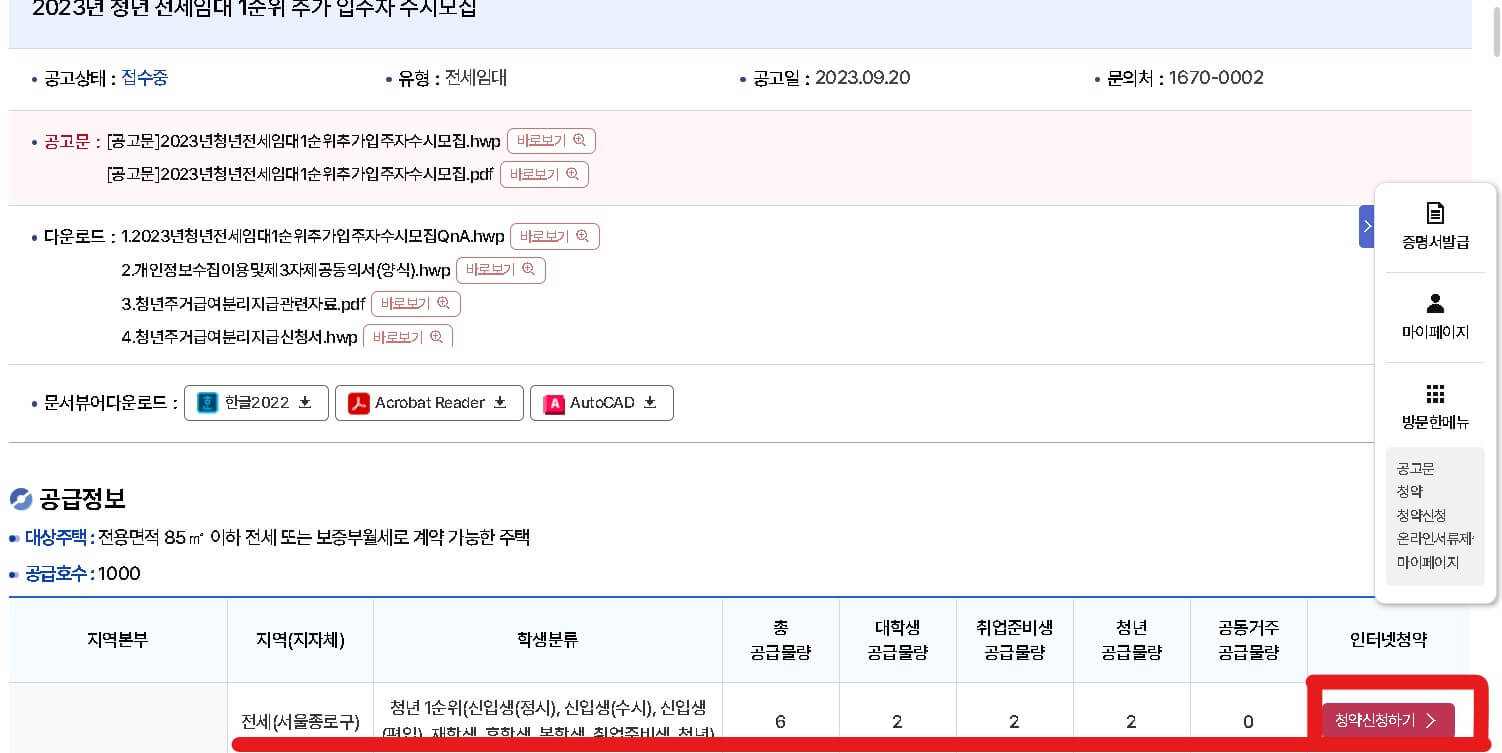Screen dimensions: 1502x753
Task: Open 바로보기 for 청년주거급여분리지급관련자료.pdf
Action: click(416, 304)
